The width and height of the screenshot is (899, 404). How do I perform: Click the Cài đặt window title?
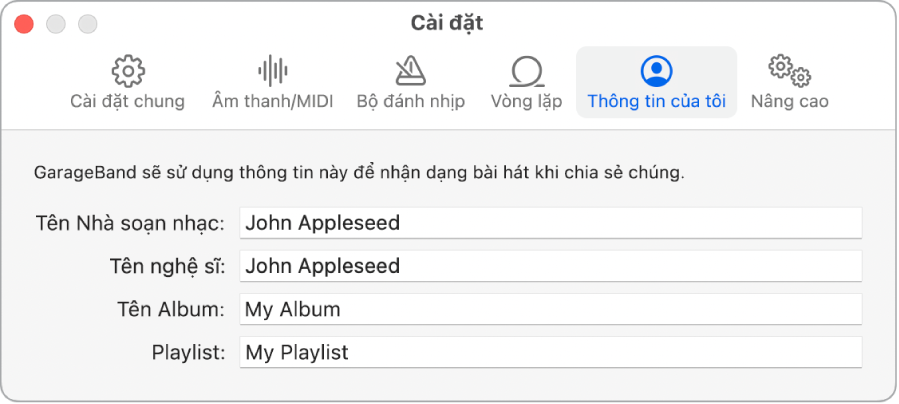tap(447, 22)
